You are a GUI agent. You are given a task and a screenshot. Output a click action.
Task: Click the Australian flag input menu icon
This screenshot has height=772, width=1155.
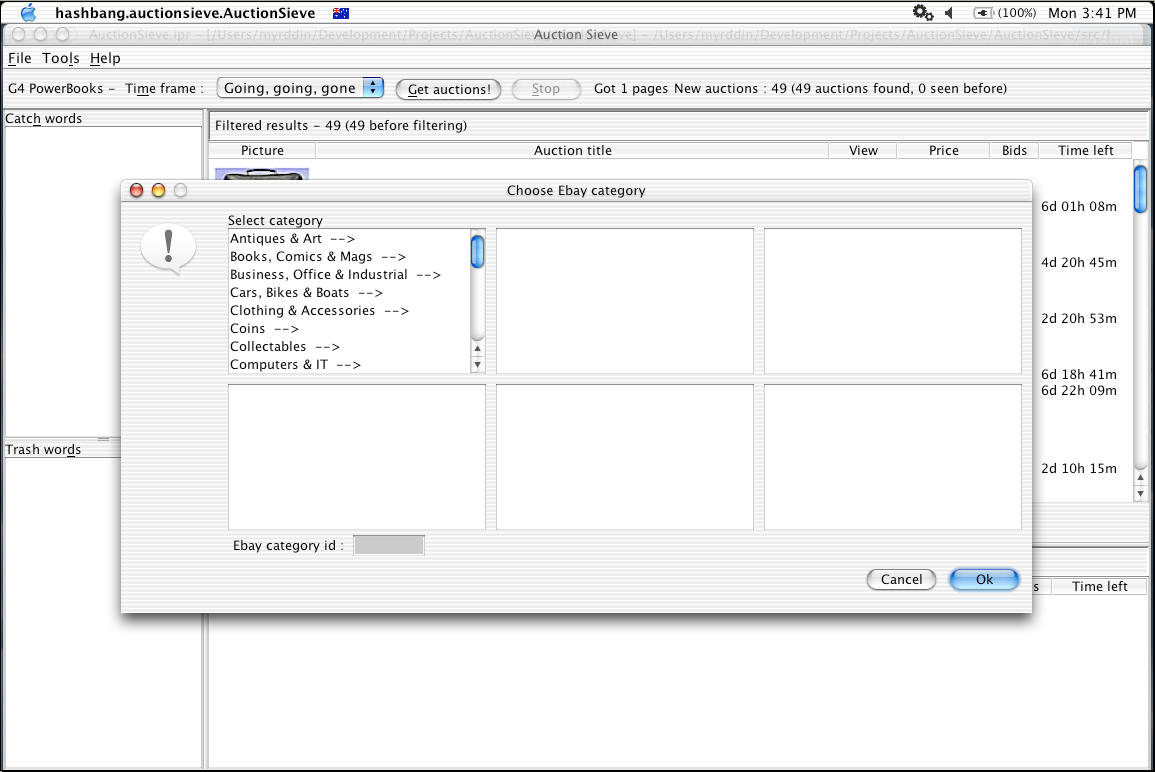click(341, 13)
